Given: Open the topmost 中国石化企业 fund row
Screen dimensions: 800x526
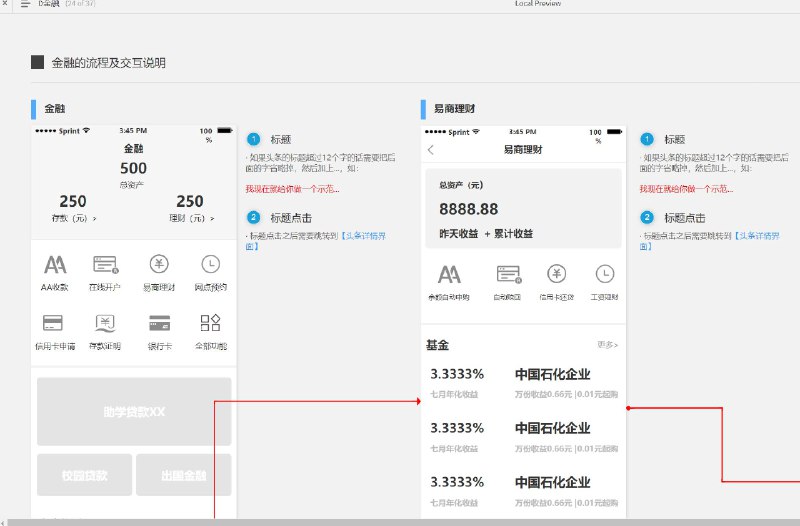Looking at the screenshot, I should click(x=523, y=383).
